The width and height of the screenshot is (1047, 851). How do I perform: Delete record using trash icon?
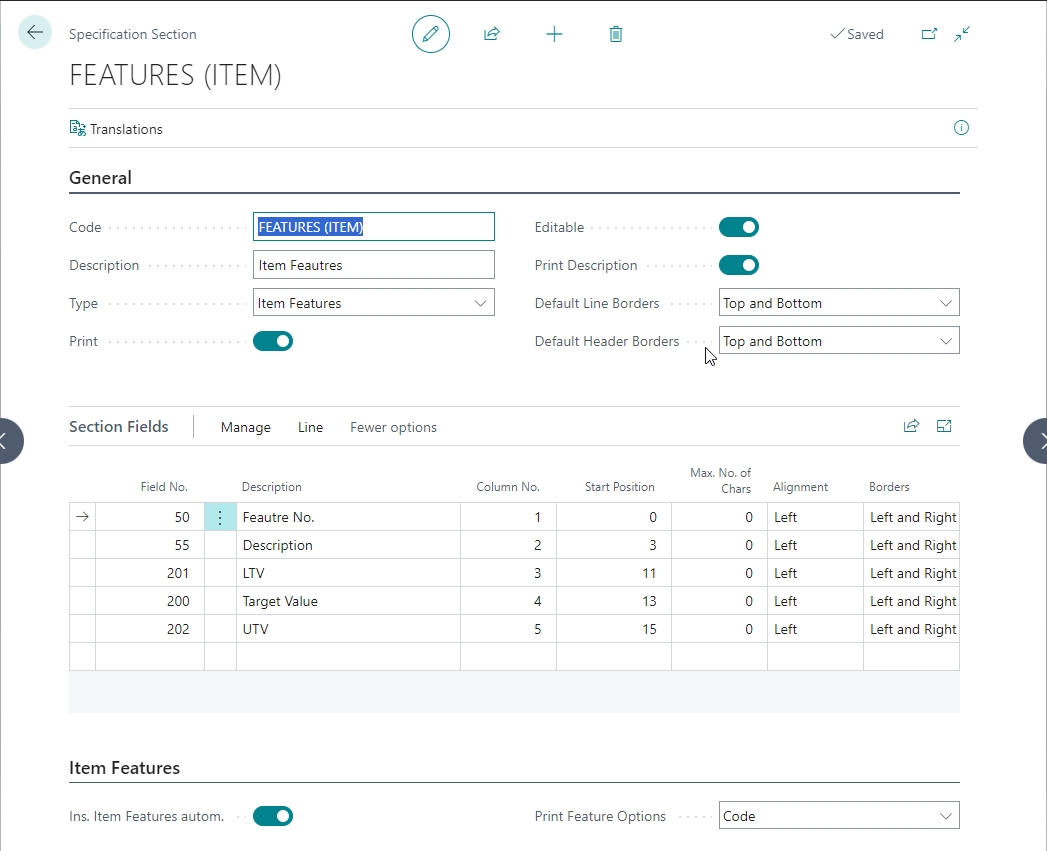(616, 34)
